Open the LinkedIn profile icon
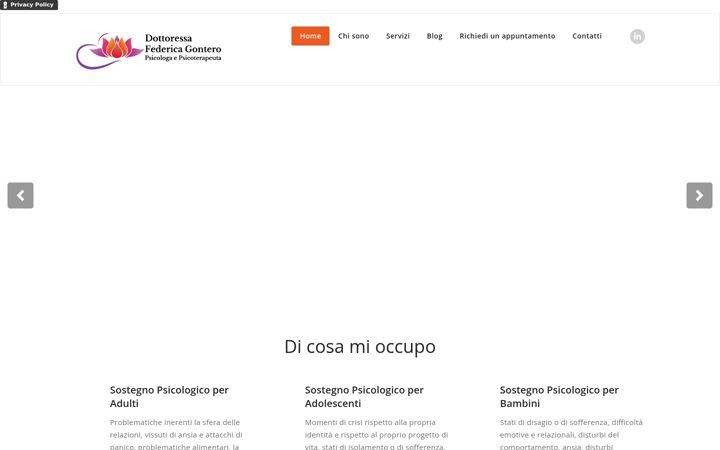This screenshot has width=720, height=450. click(x=637, y=36)
